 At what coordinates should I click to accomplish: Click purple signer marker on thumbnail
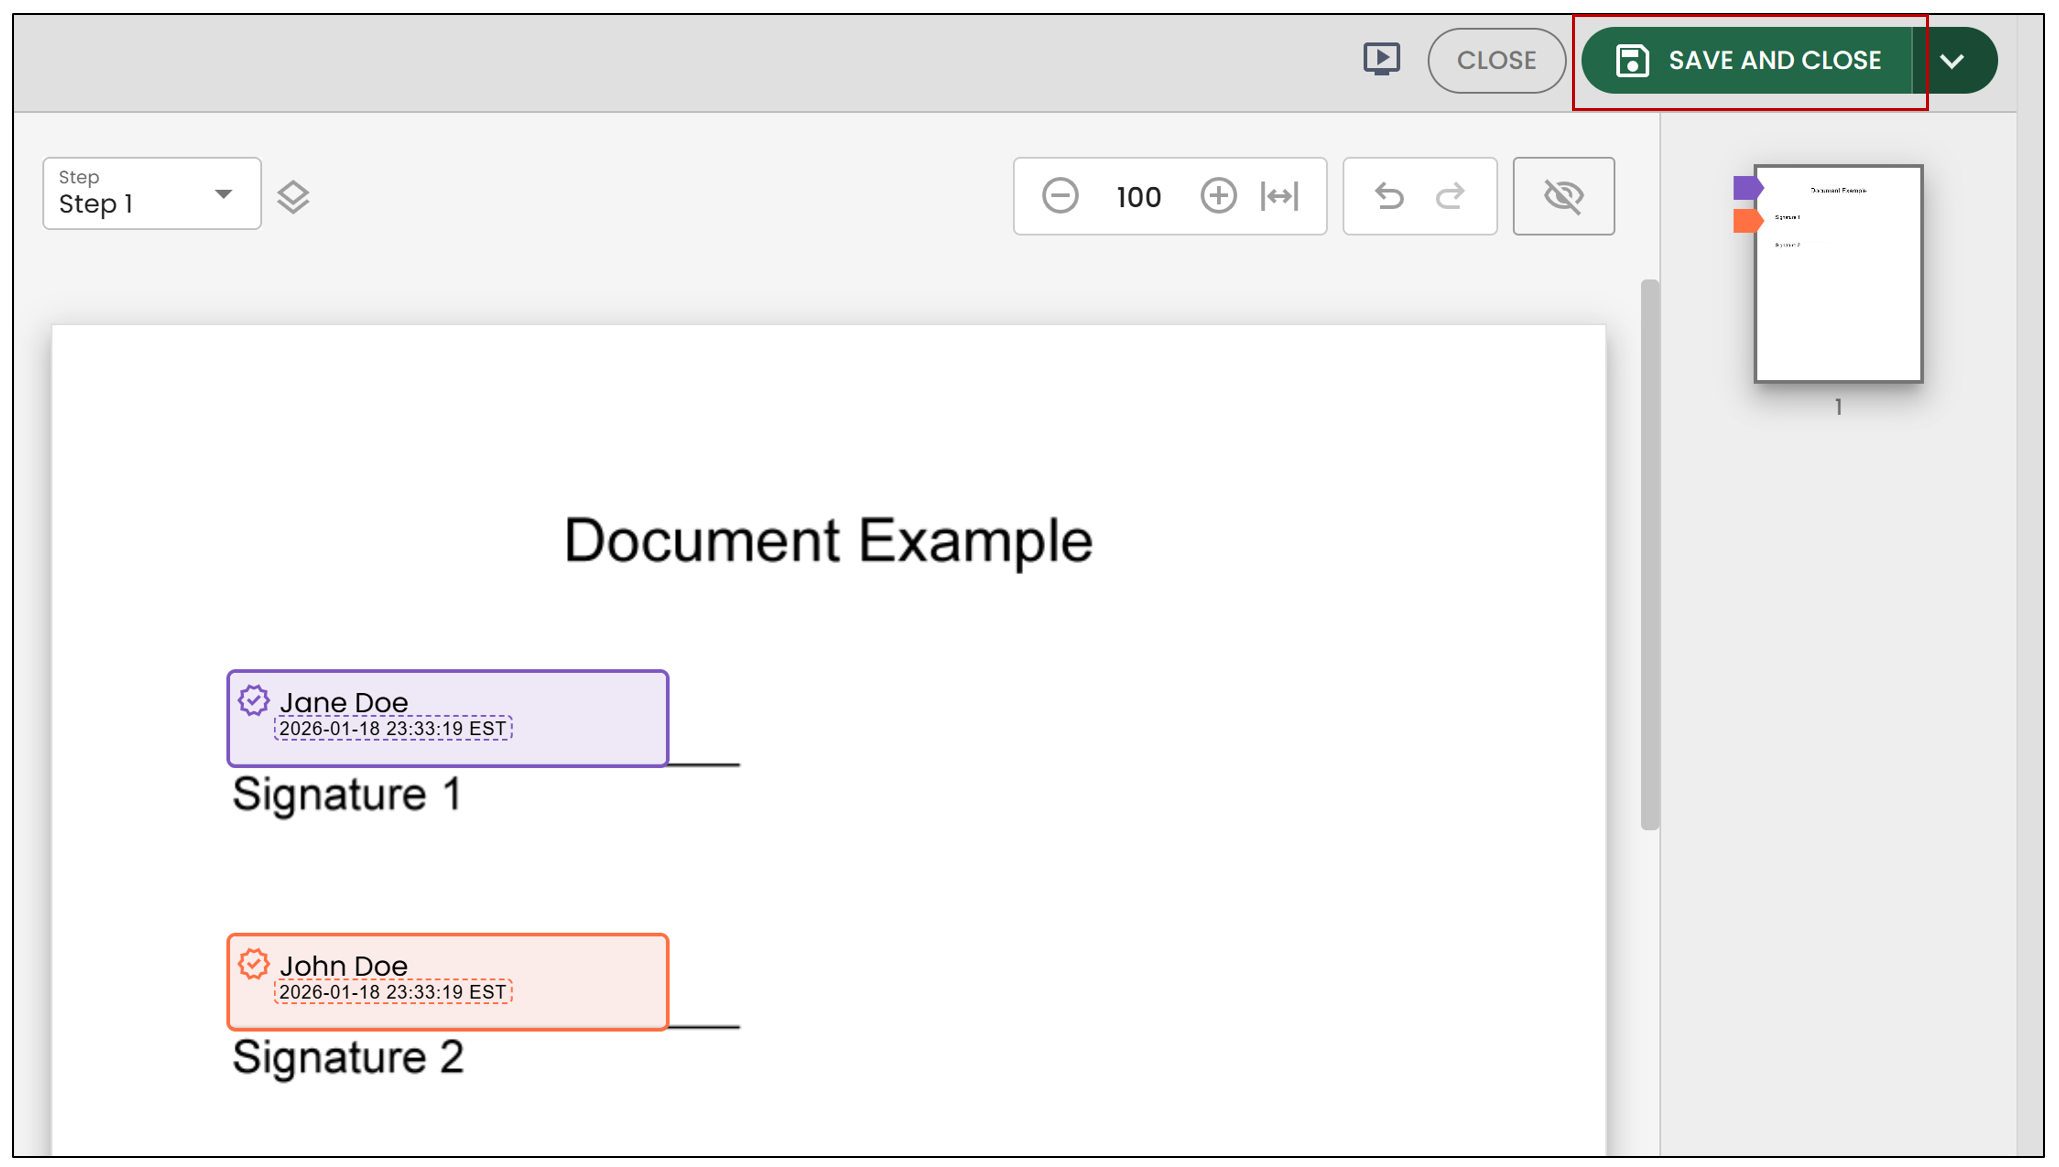pyautogui.click(x=1748, y=187)
